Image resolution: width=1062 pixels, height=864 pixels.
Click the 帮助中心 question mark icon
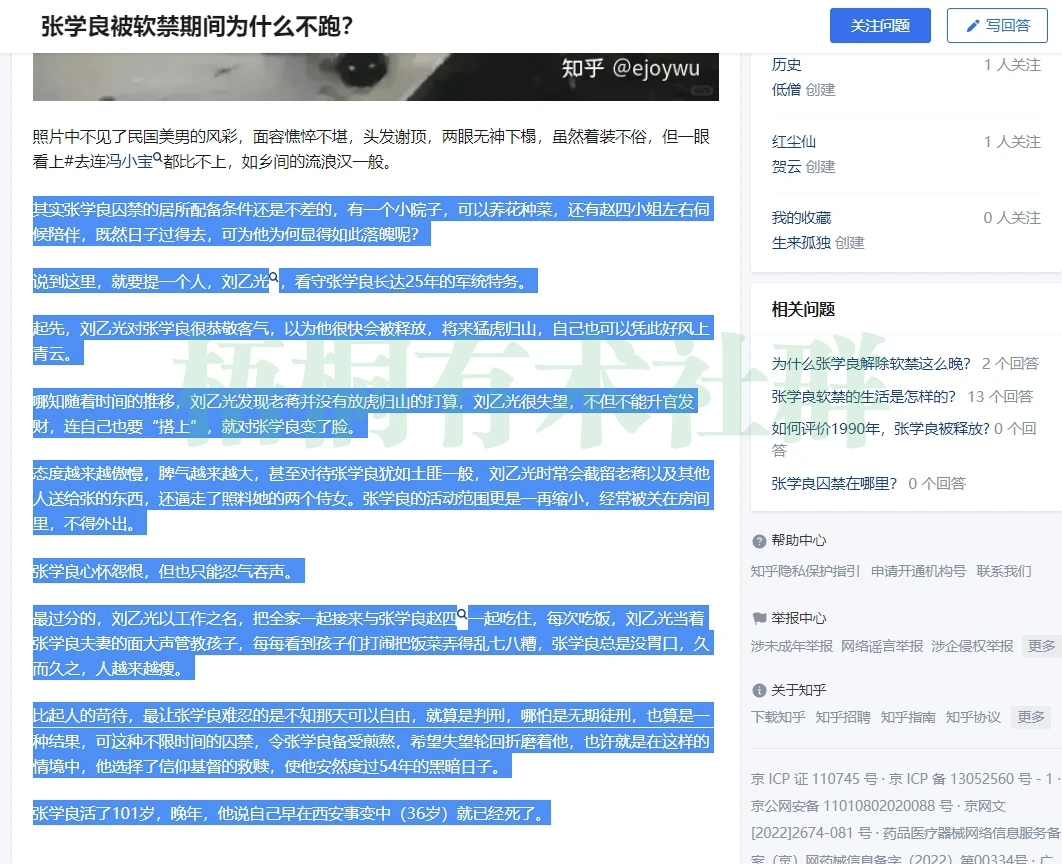(x=759, y=541)
